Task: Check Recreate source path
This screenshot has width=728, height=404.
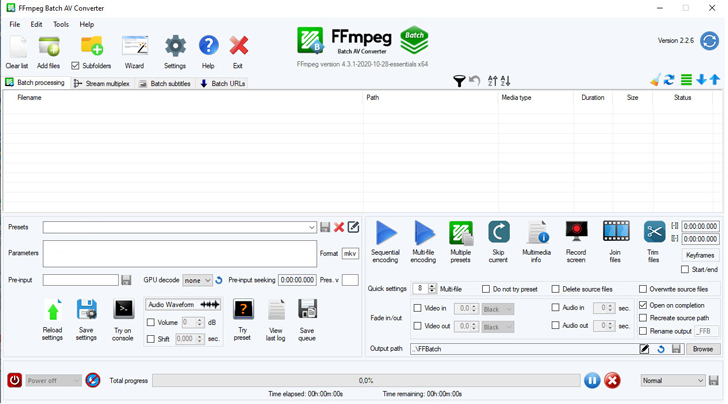Action: 643,318
